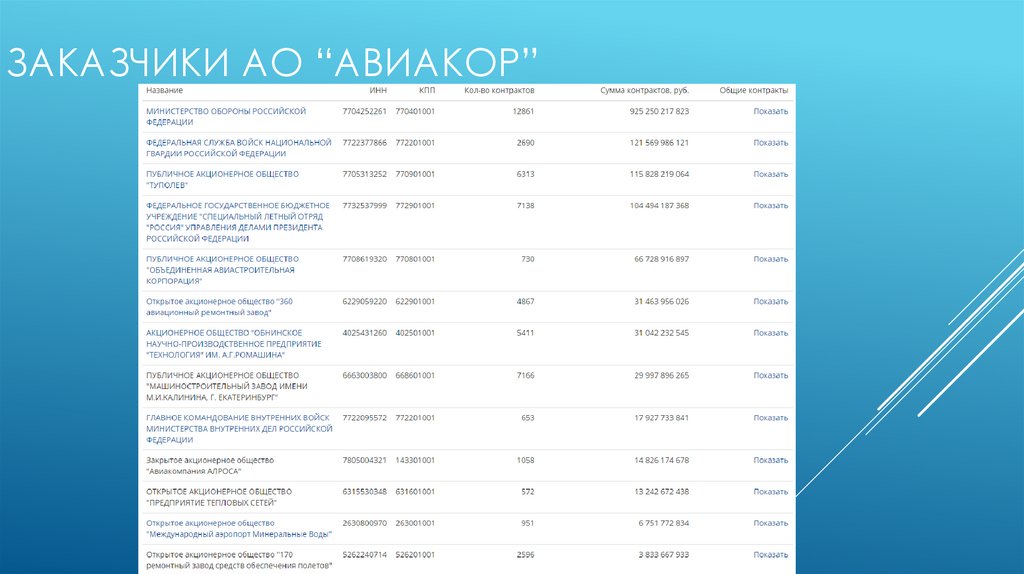
Task: Select contract sum 13 242 672 438
Action: point(662,491)
